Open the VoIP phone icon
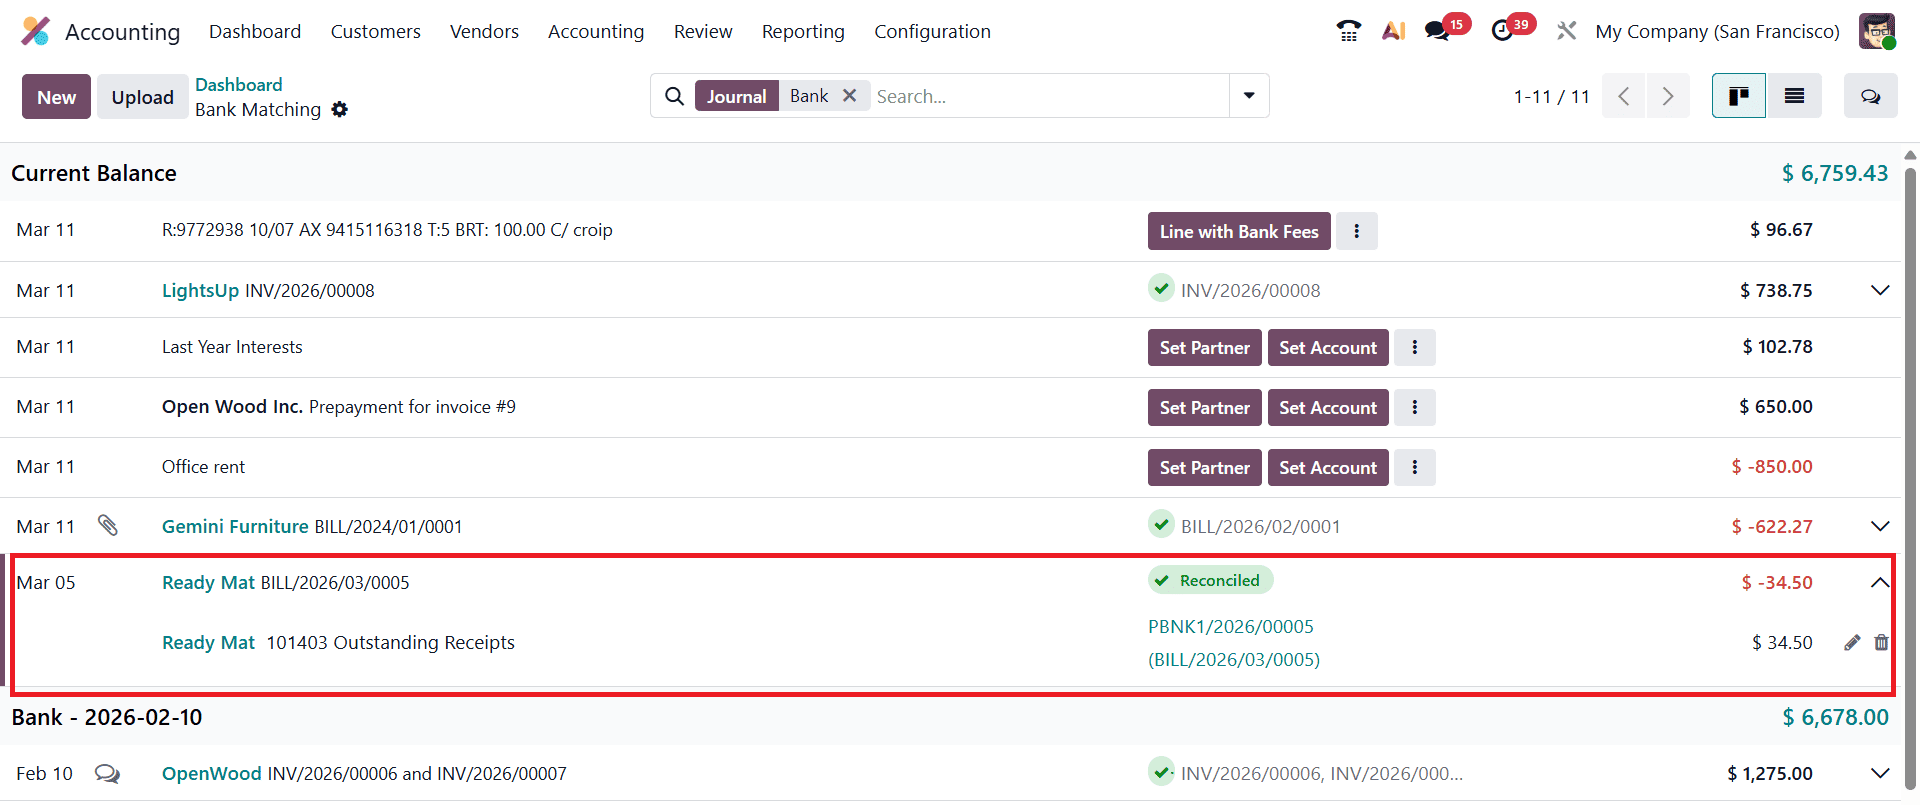 coord(1348,31)
